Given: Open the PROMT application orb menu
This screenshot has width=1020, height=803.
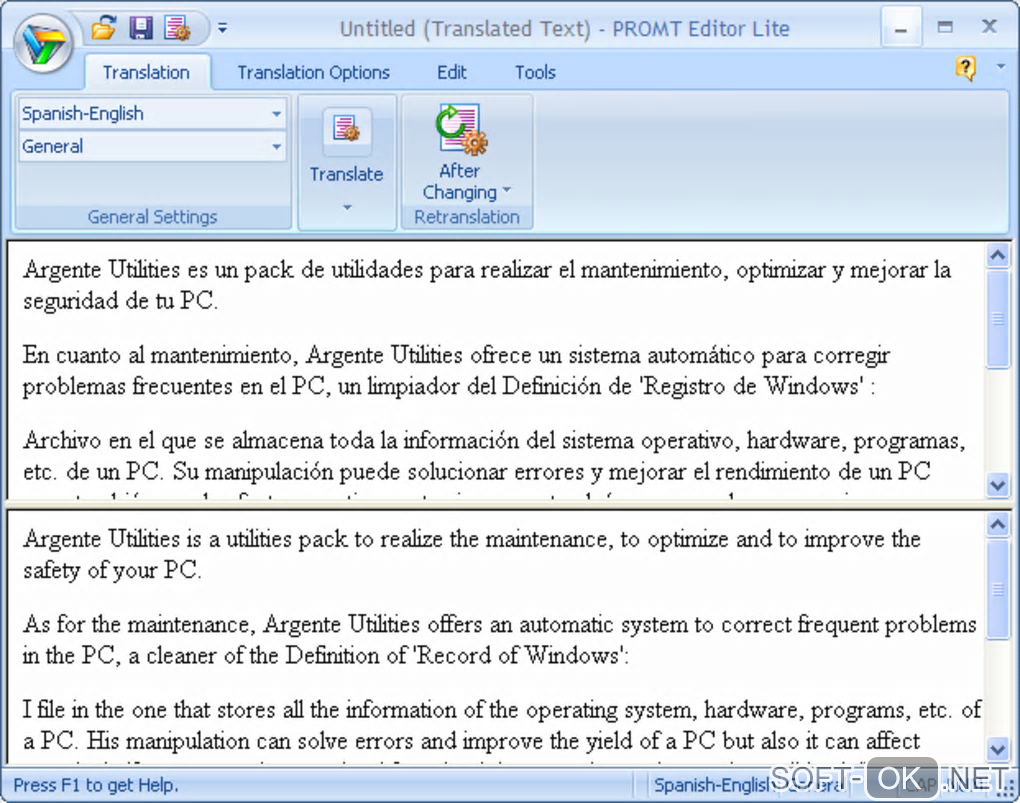Looking at the screenshot, I should (43, 43).
